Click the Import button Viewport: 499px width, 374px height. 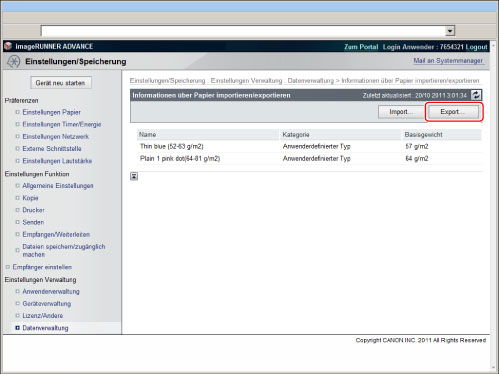pos(401,112)
